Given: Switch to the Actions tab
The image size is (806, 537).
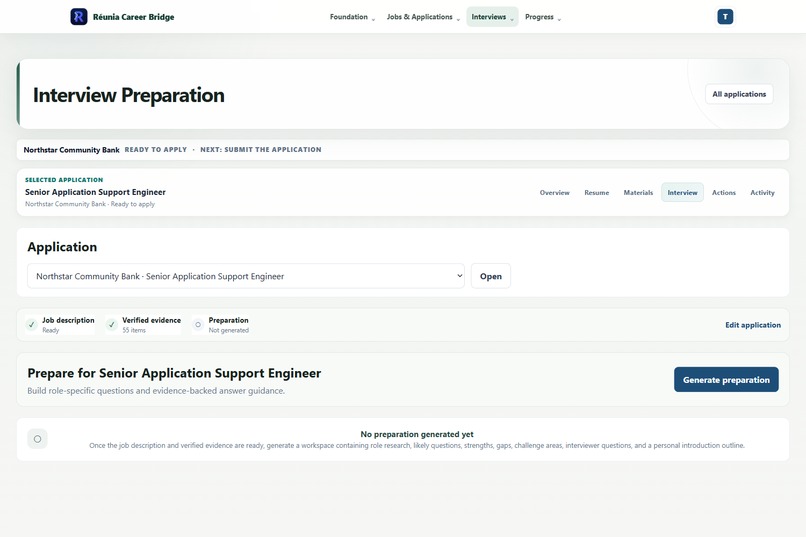Looking at the screenshot, I should point(723,193).
